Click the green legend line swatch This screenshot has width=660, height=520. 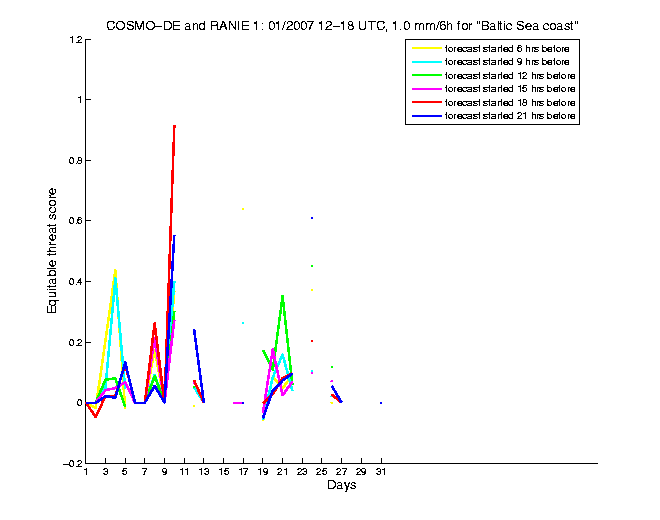(426, 76)
